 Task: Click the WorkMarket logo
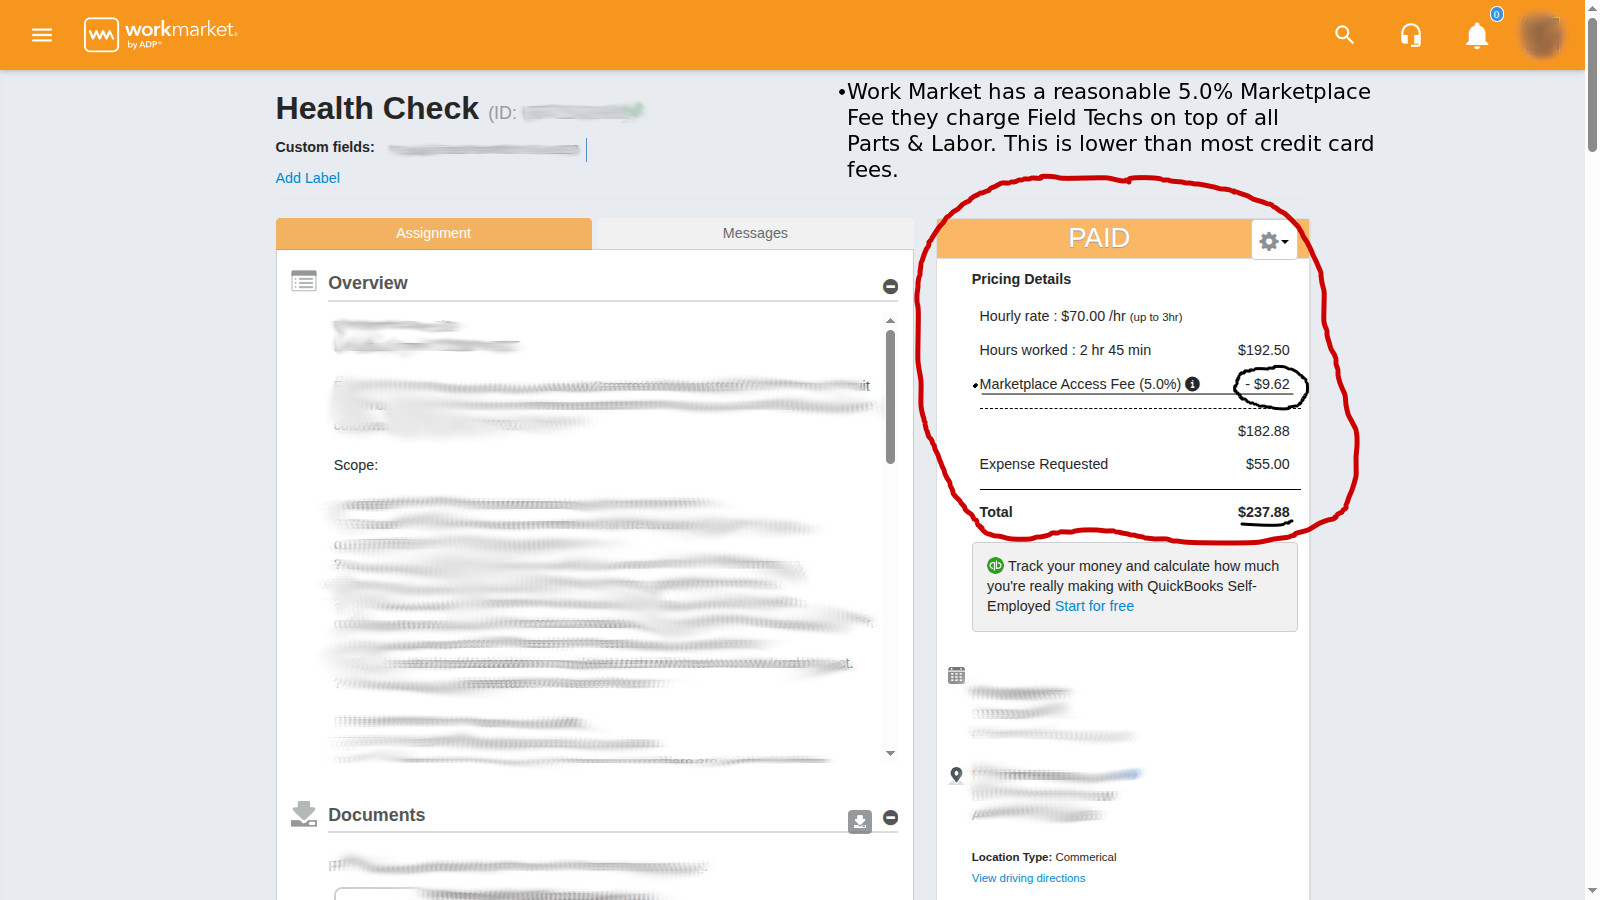(x=161, y=35)
